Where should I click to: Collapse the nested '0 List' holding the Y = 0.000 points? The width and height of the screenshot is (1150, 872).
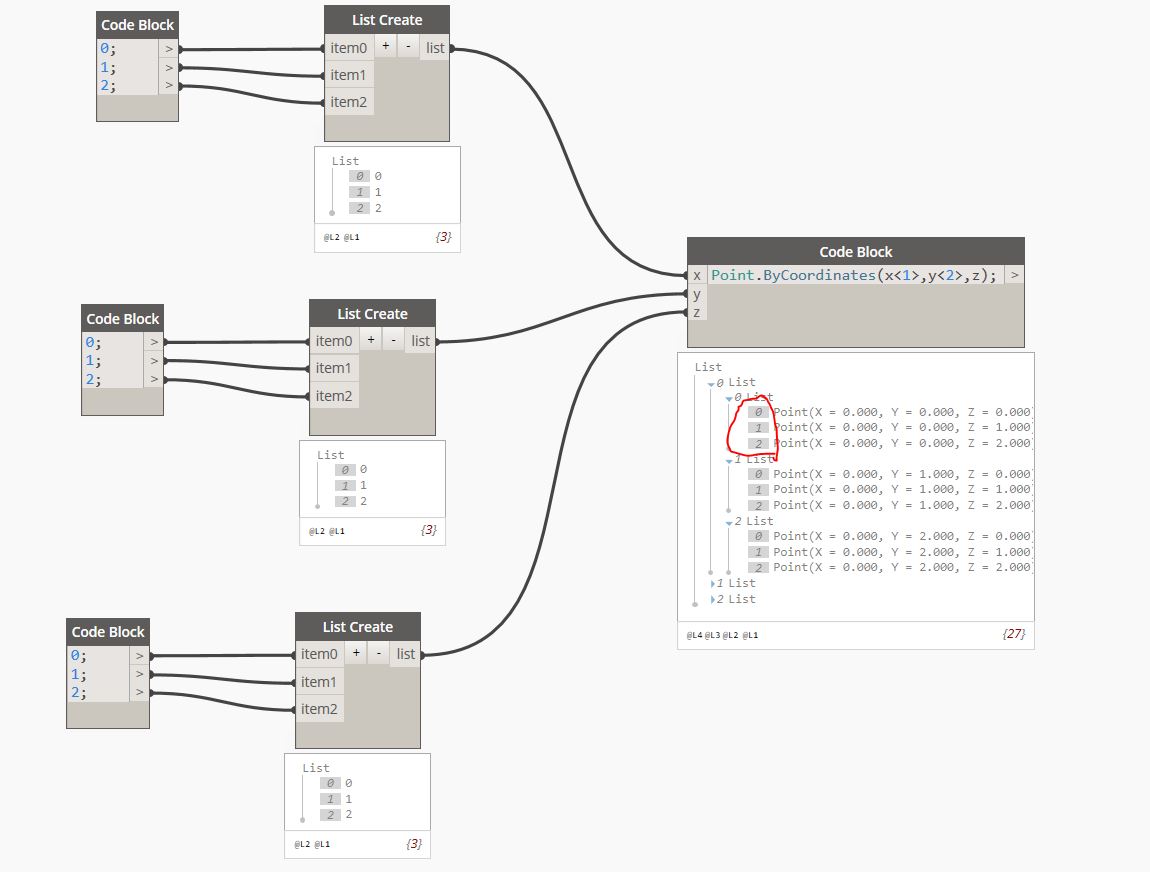[729, 398]
